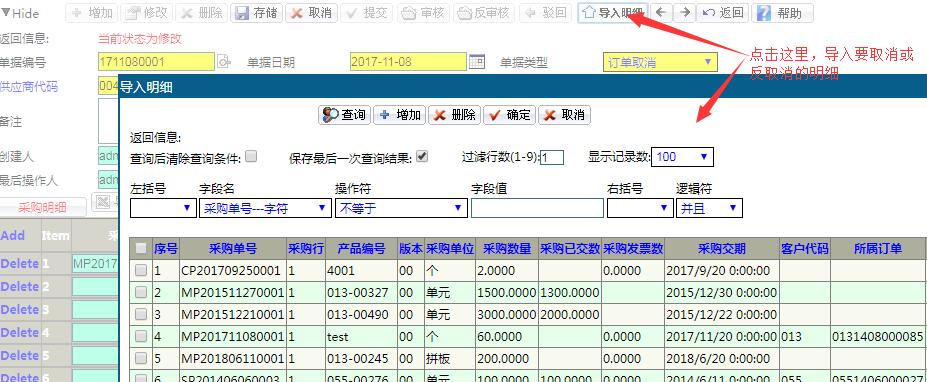
Task: Click 取消 in the top toolbar
Action: click(x=312, y=13)
